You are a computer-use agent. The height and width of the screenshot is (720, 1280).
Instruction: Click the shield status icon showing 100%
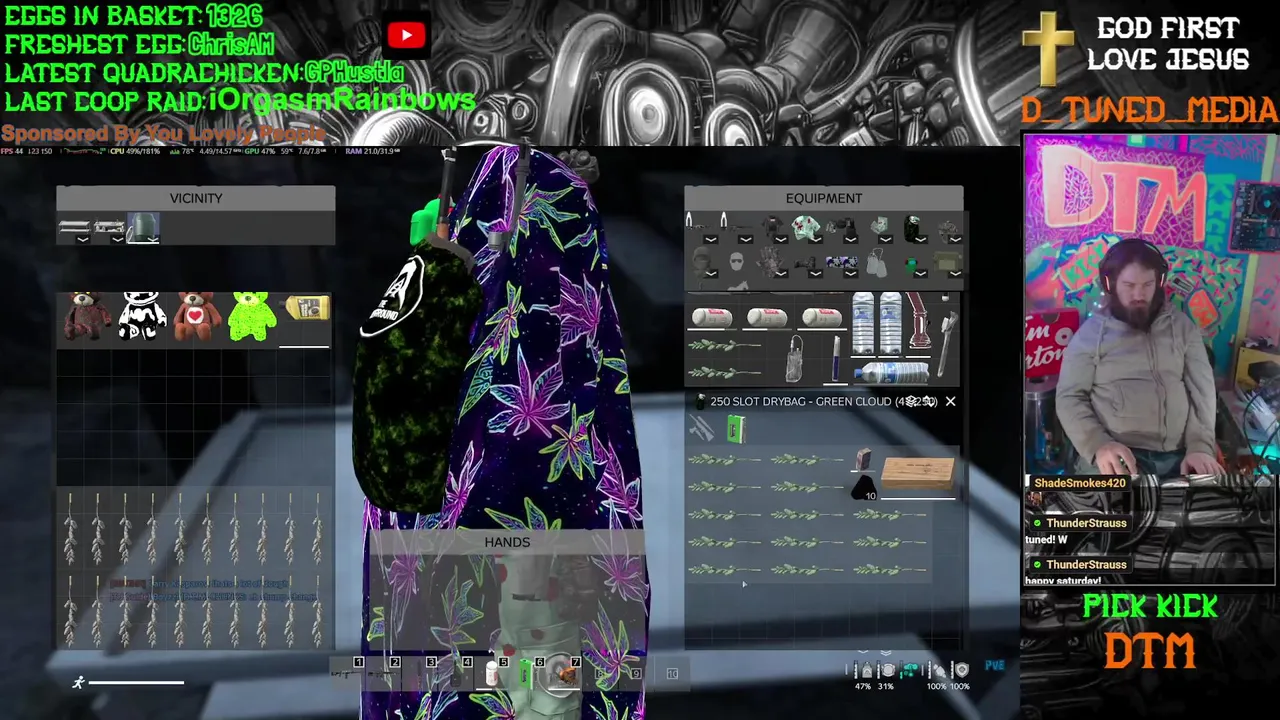click(x=961, y=669)
